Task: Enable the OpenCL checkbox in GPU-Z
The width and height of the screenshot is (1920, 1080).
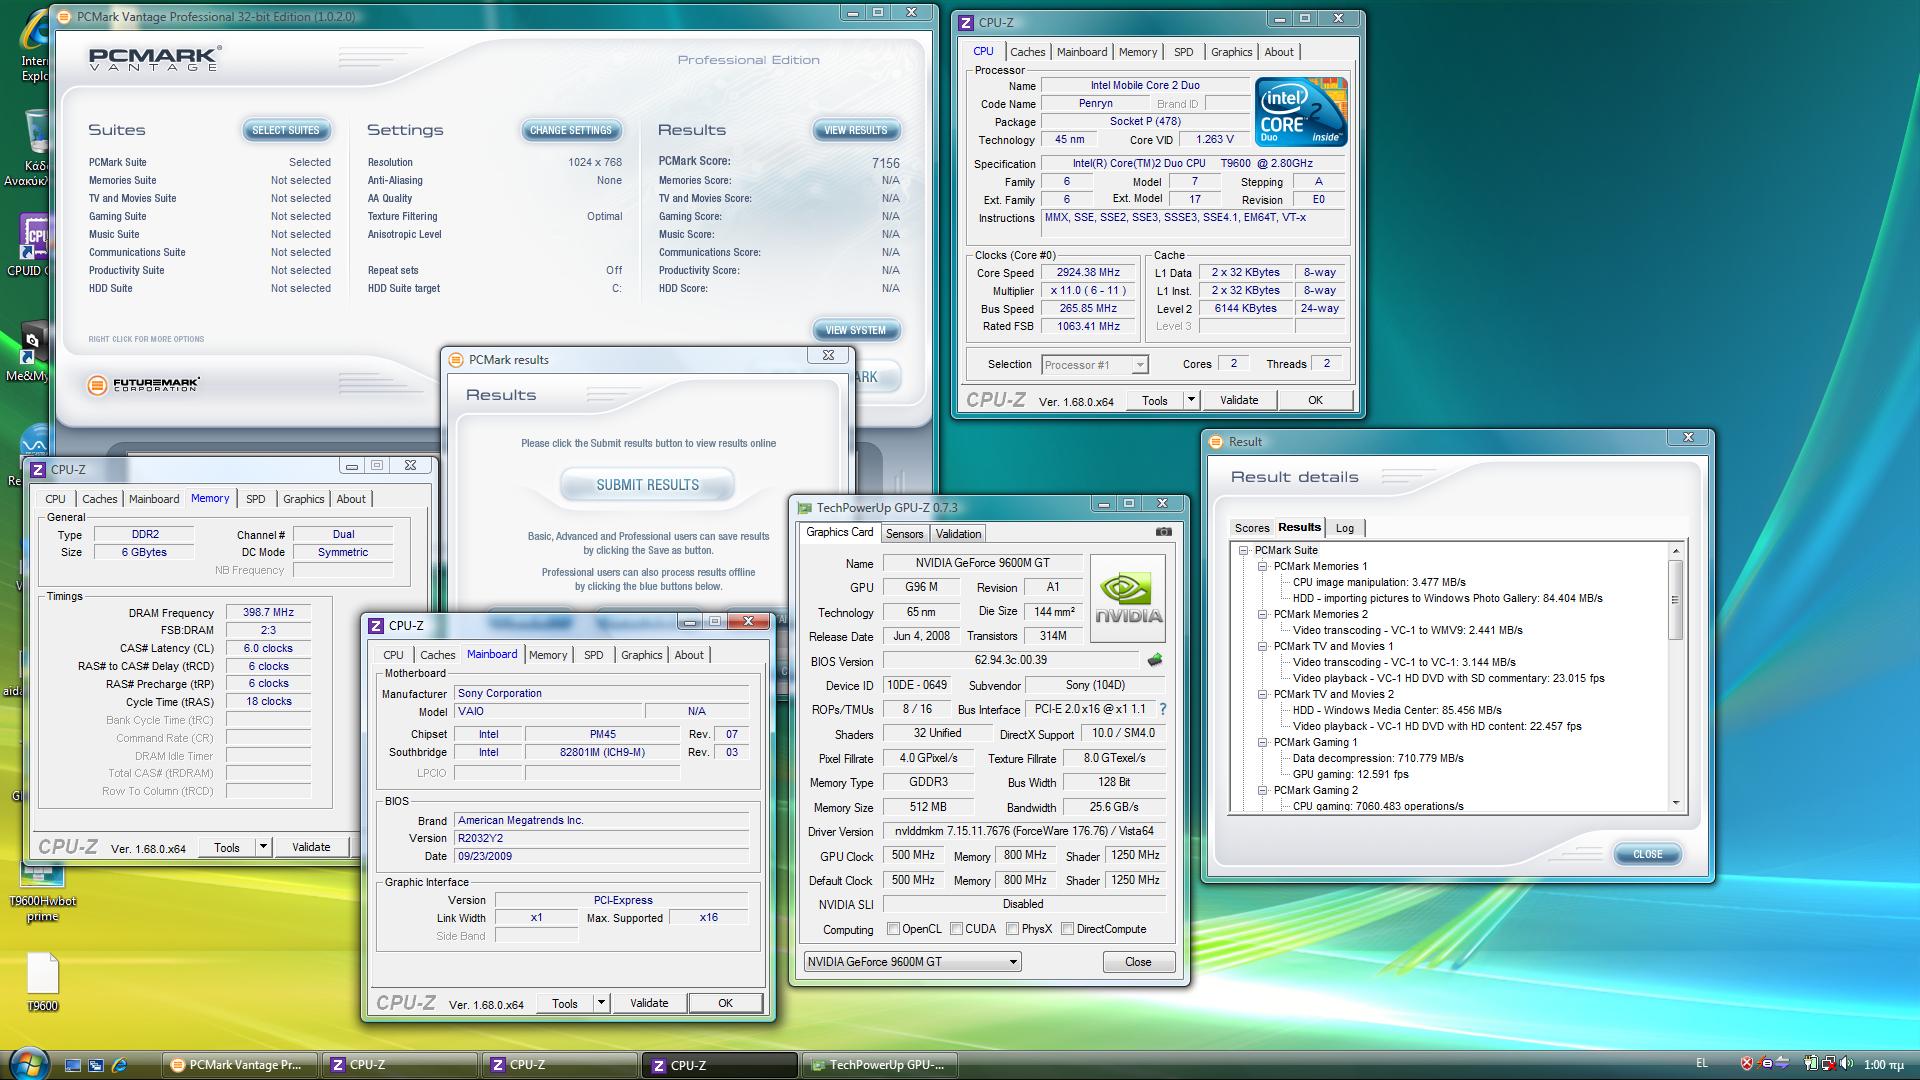Action: tap(893, 929)
